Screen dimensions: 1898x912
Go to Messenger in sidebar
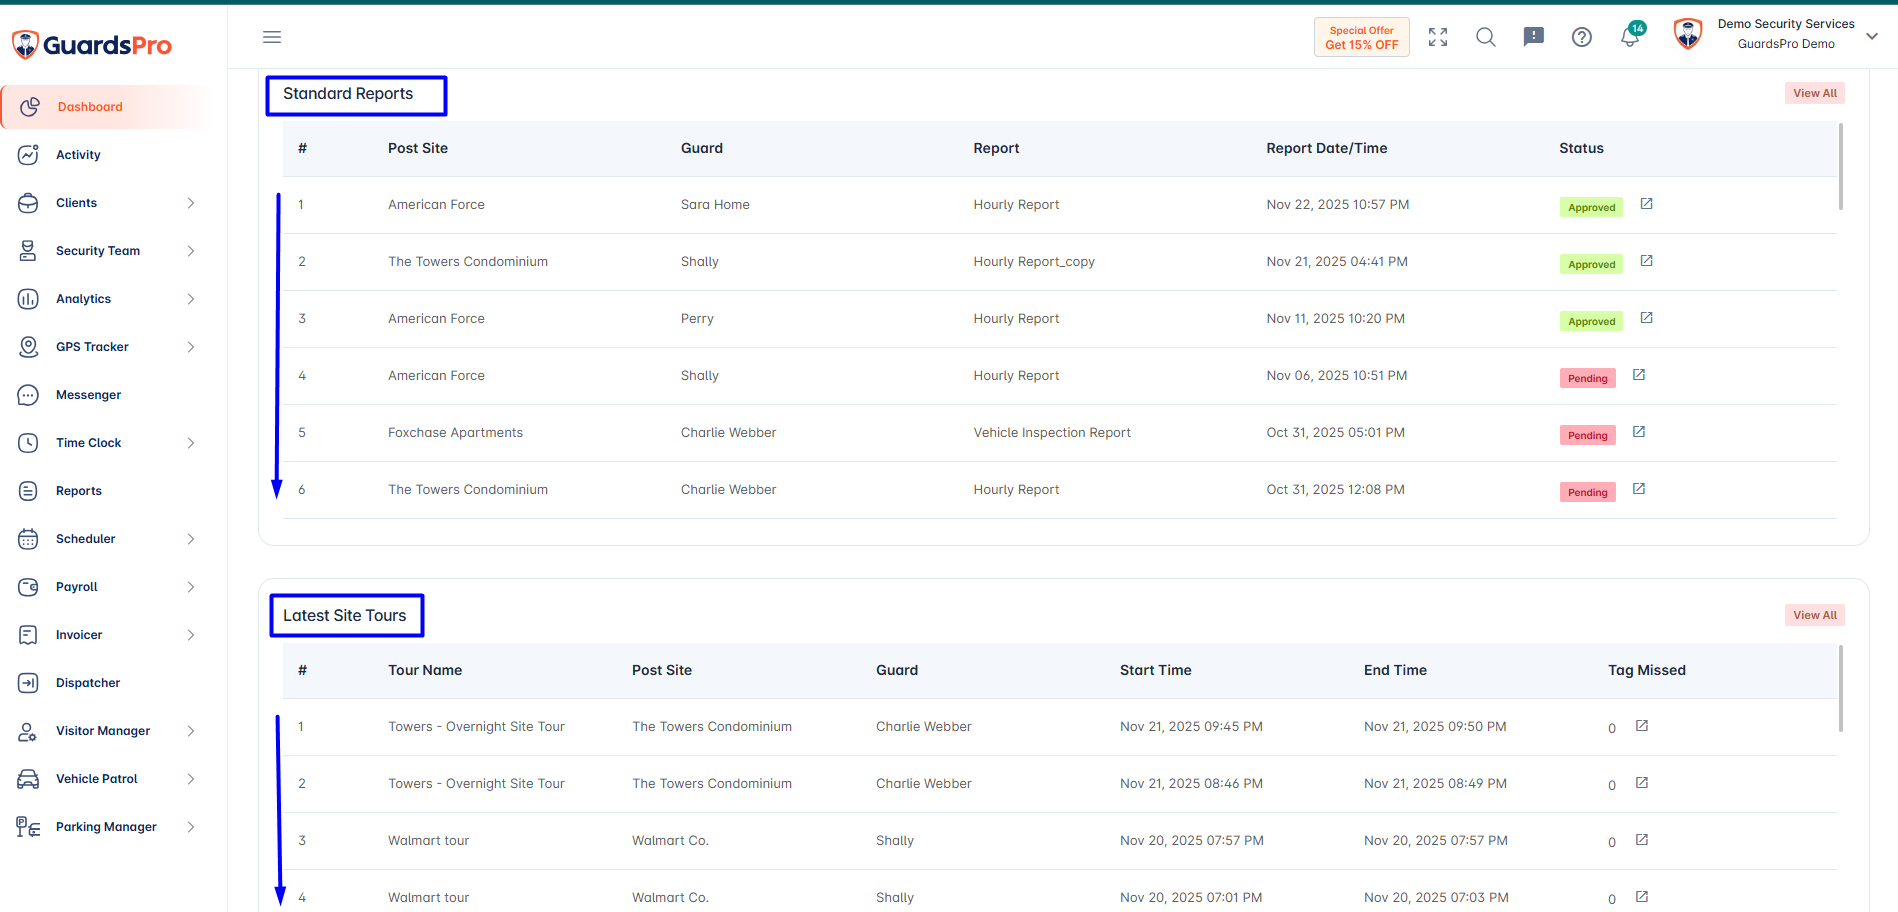[88, 395]
